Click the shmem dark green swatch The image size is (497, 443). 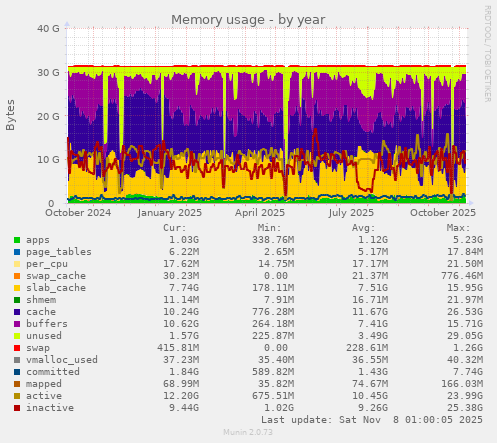pyautogui.click(x=17, y=300)
